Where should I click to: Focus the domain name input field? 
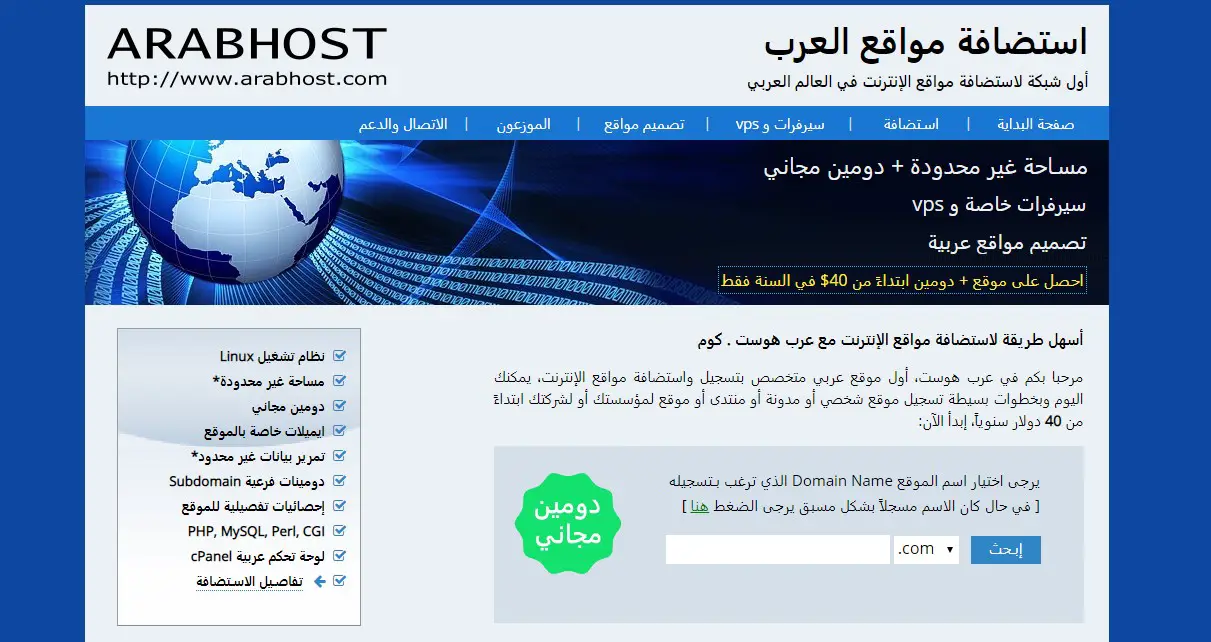coord(778,549)
